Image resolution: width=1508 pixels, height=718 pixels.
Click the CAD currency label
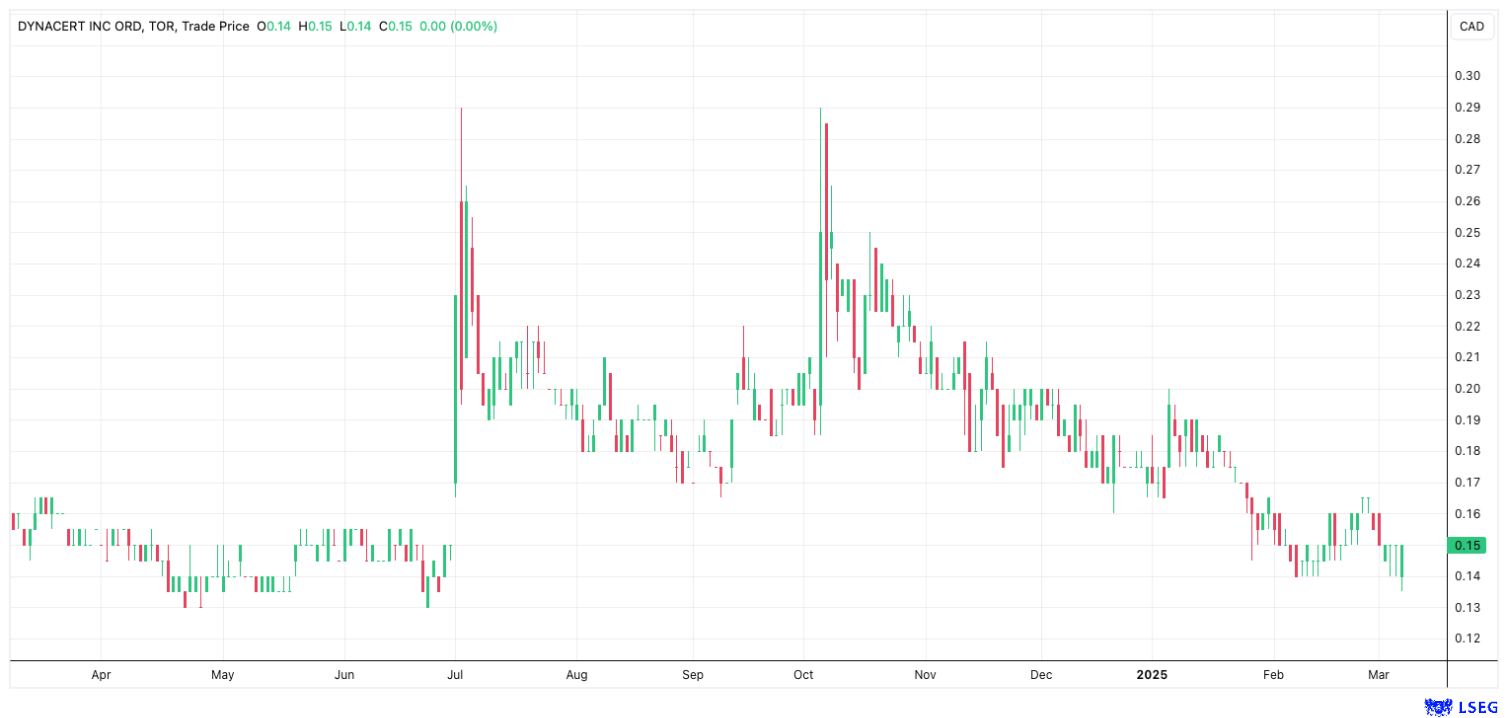(x=1471, y=27)
